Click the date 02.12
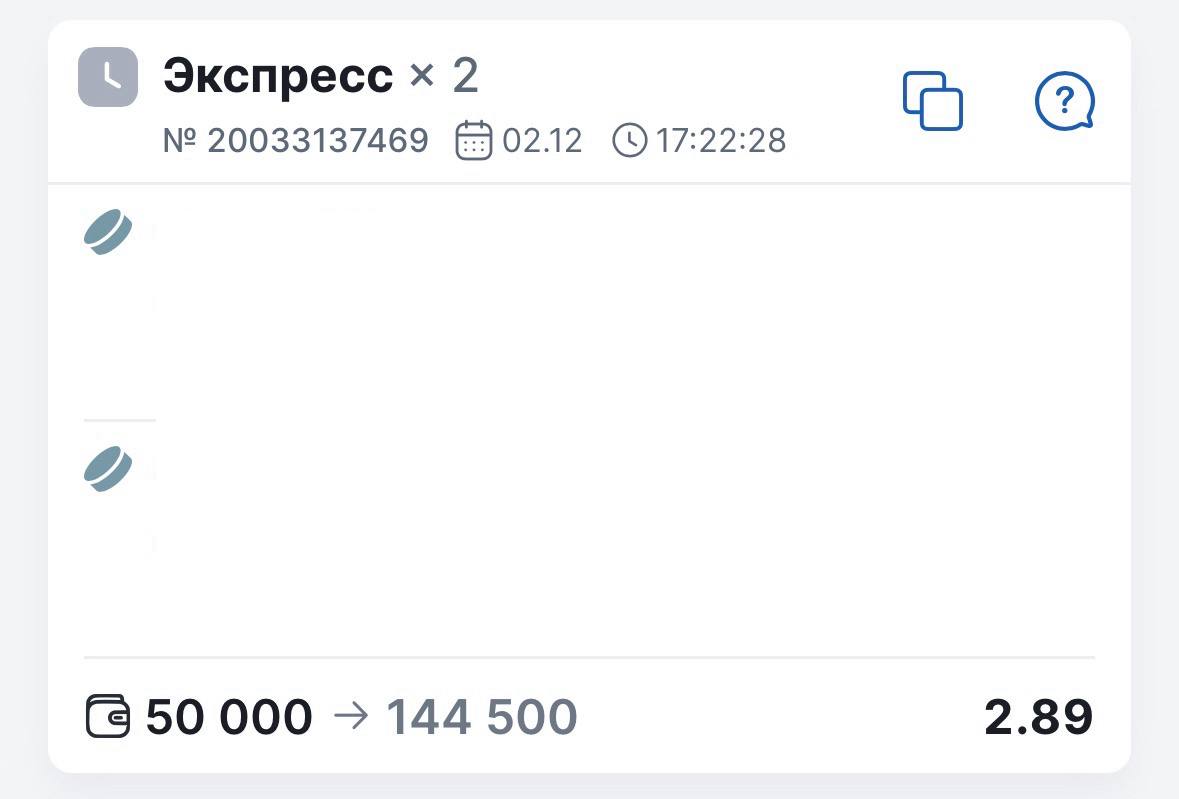This screenshot has width=1179, height=799. 542,141
